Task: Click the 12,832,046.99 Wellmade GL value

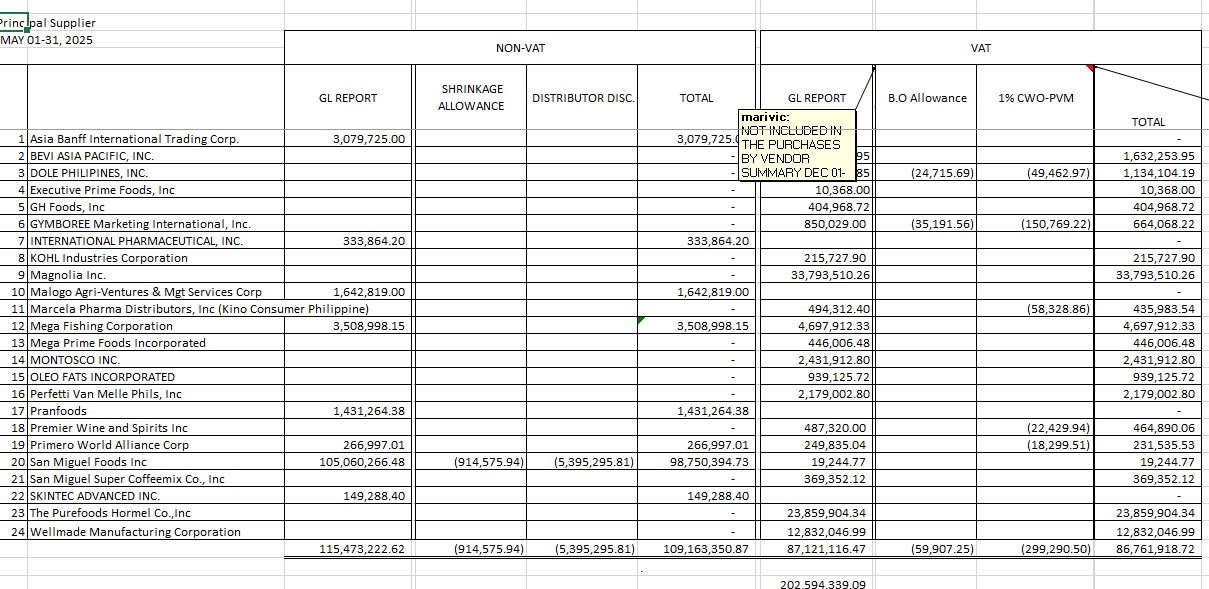Action: pyautogui.click(x=818, y=532)
